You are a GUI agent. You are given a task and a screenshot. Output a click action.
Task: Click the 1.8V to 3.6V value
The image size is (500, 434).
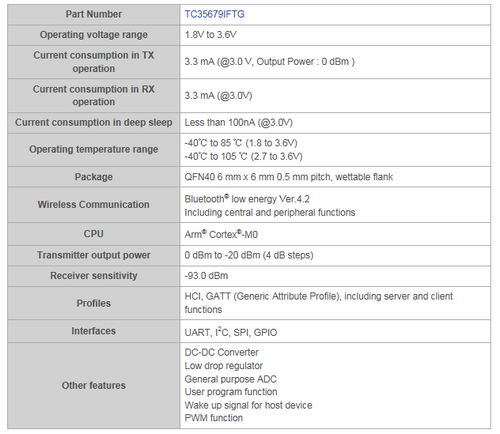211,35
